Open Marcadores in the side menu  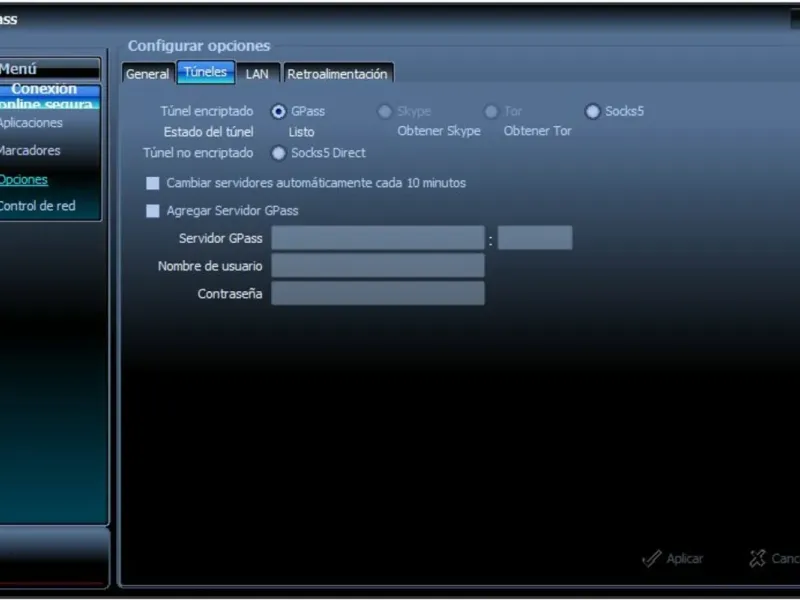click(x=30, y=151)
